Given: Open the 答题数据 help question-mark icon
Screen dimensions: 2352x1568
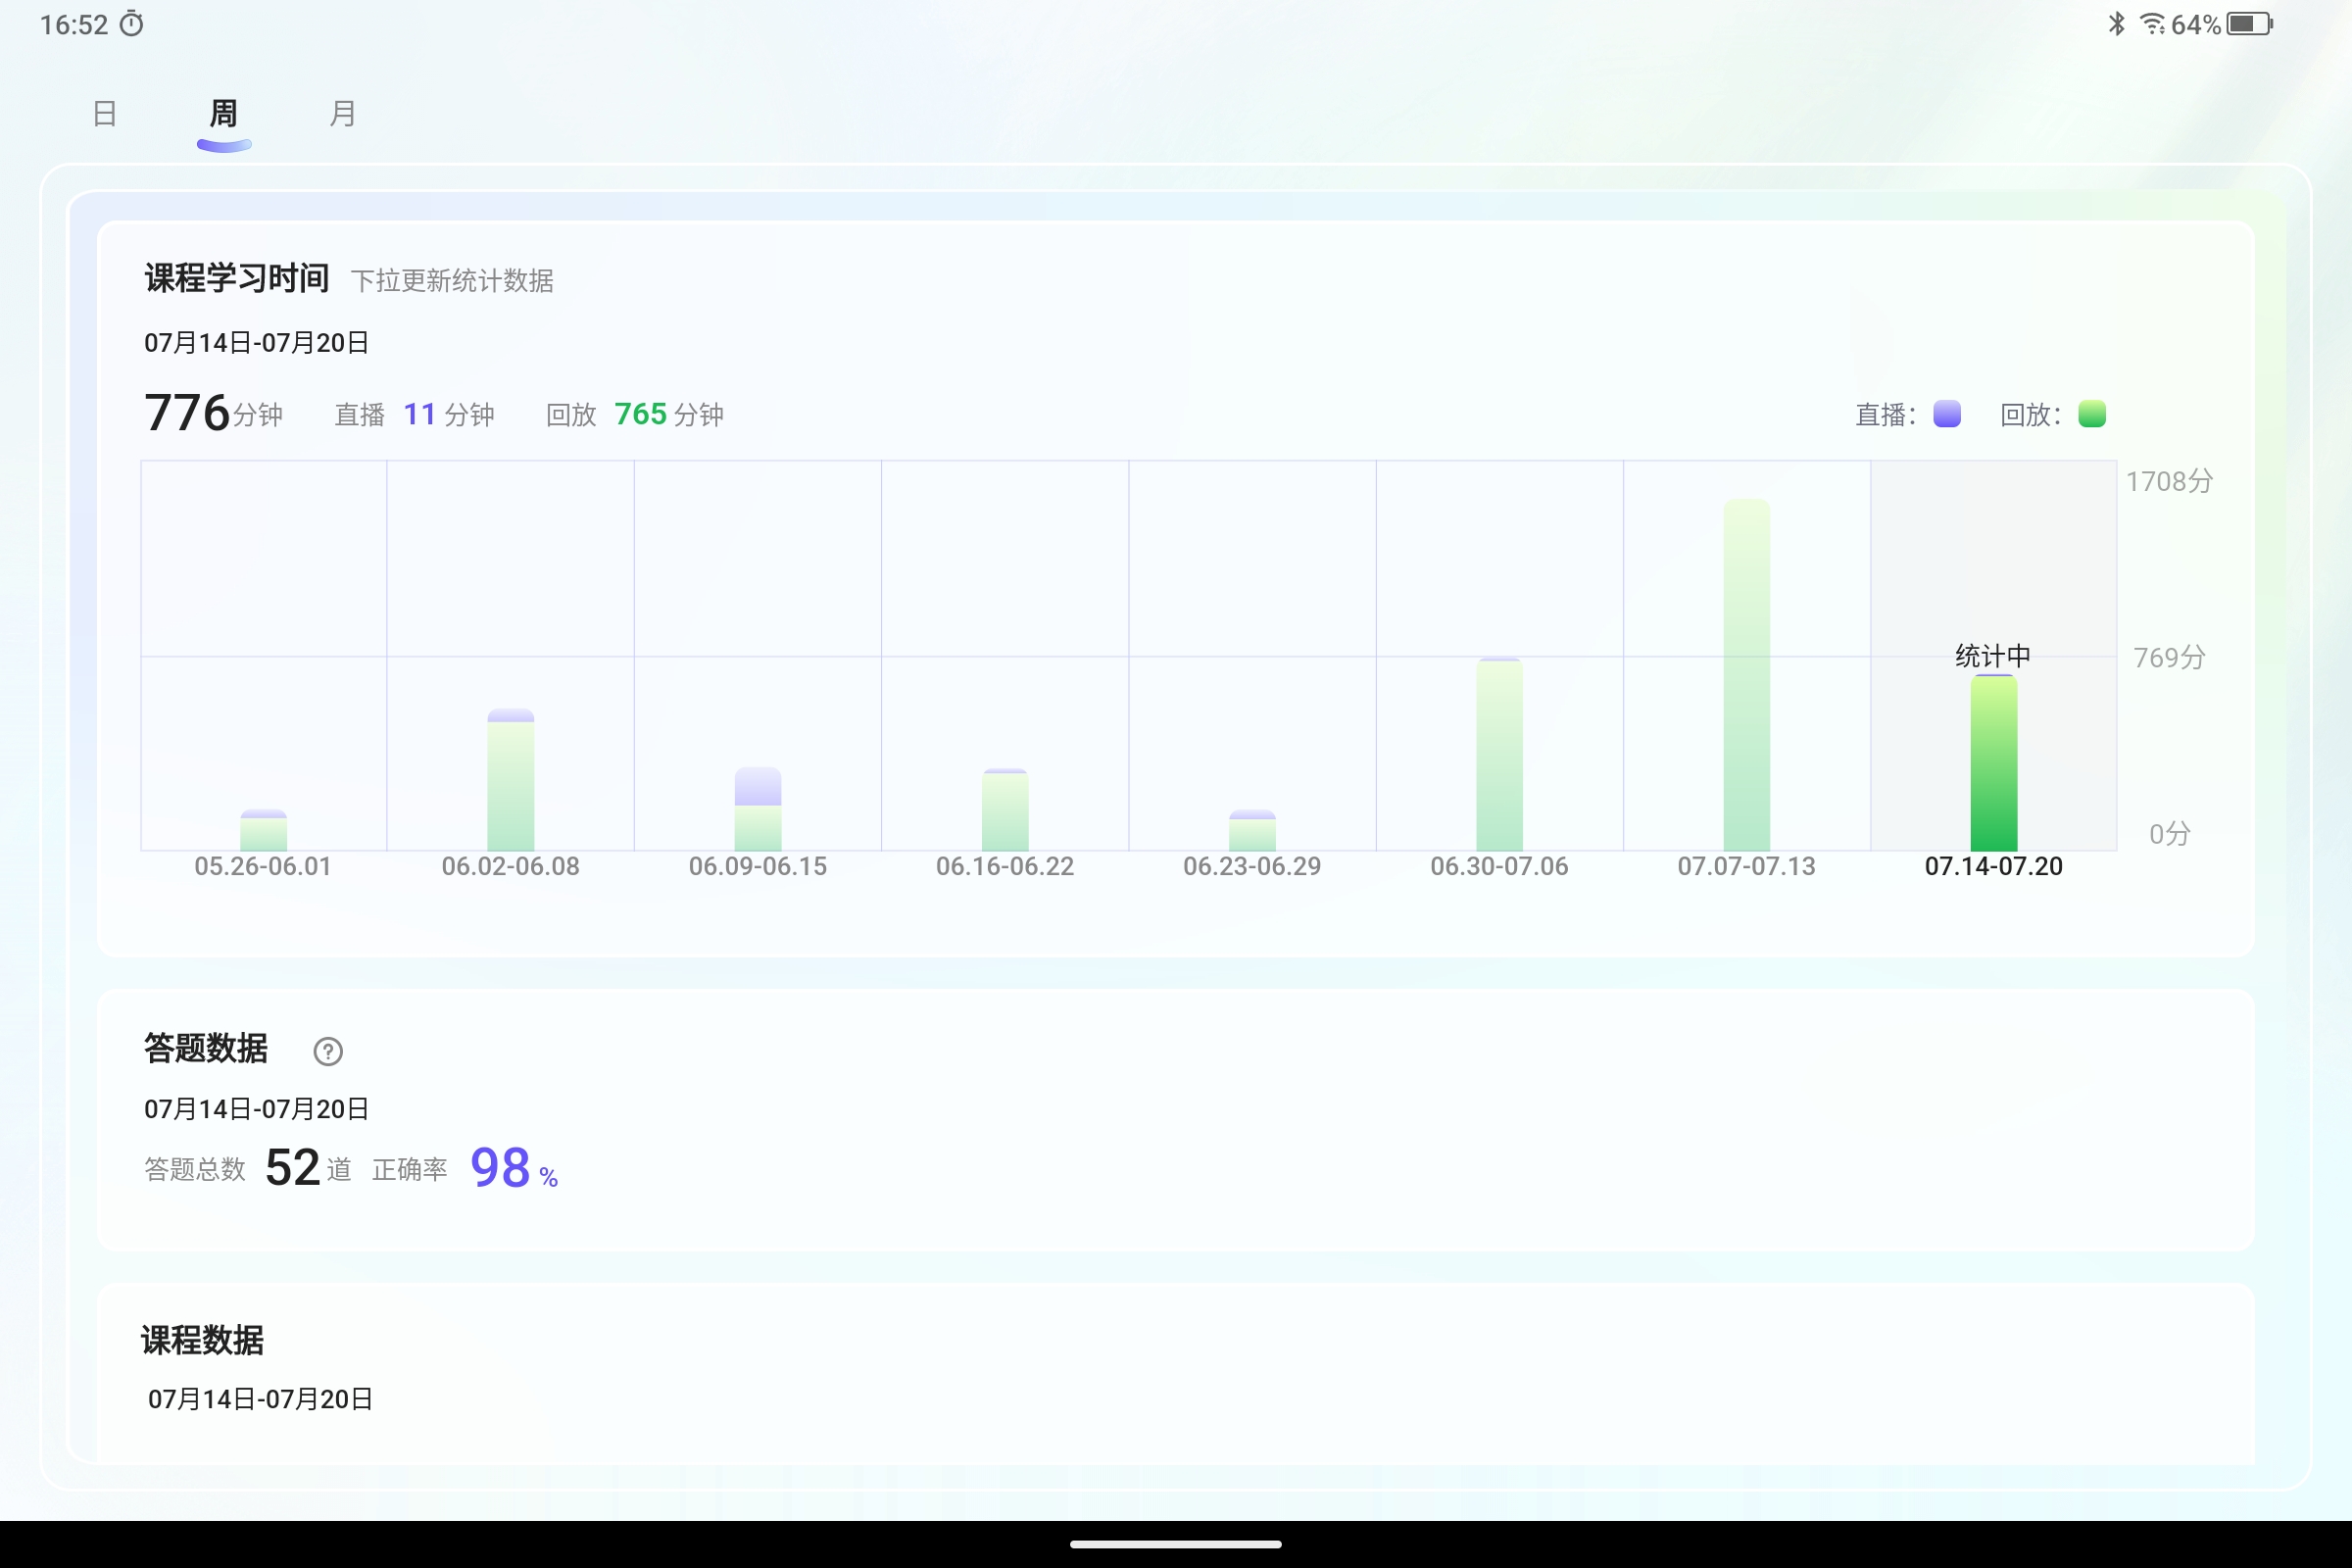Looking at the screenshot, I should (328, 1051).
